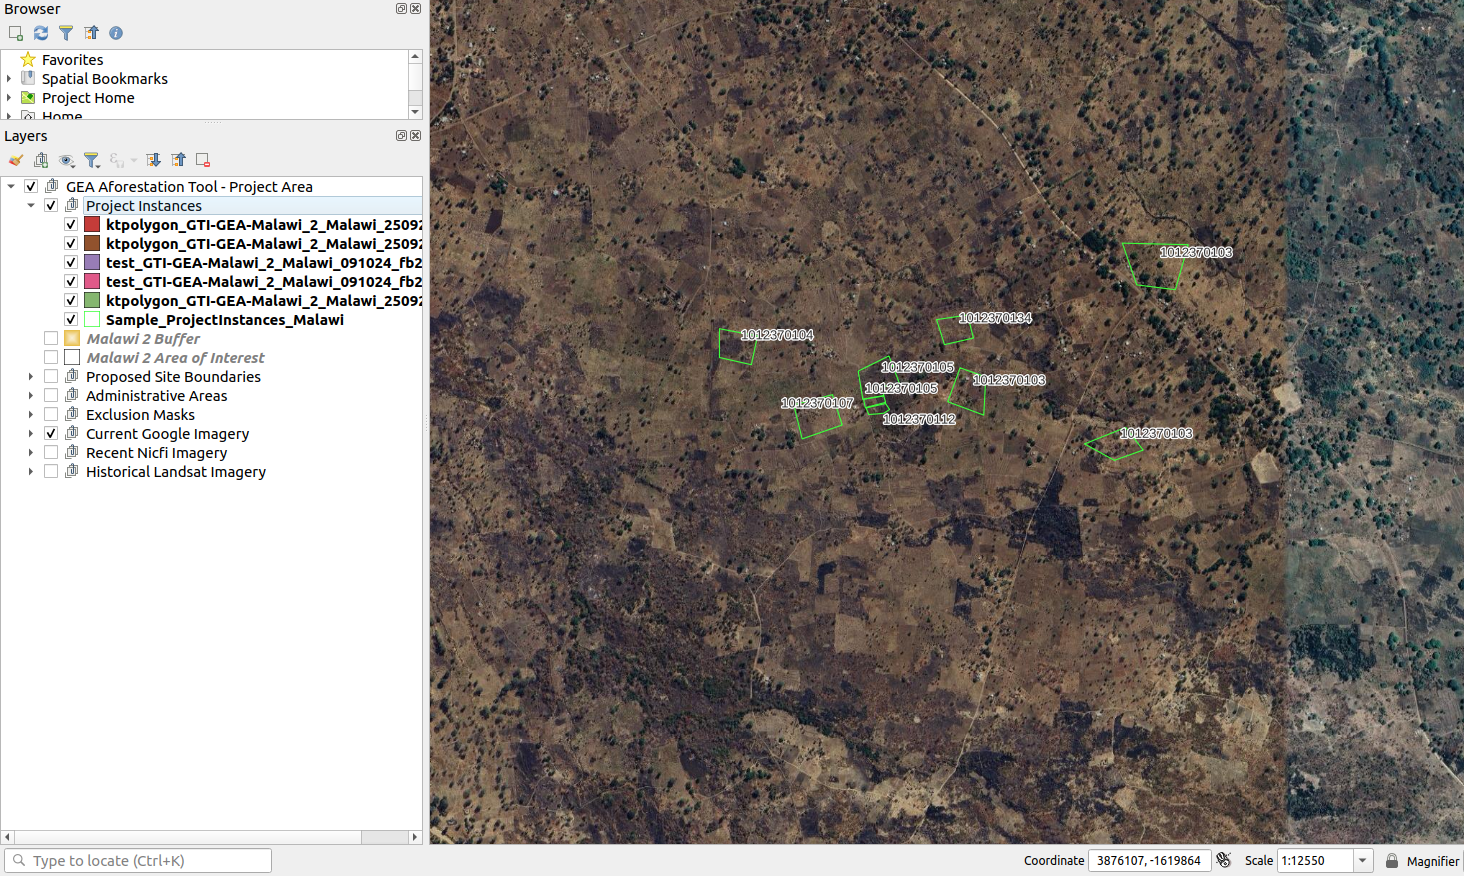1464x876 pixels.
Task: Toggle mouse display extents icon in status bar
Action: pyautogui.click(x=1224, y=860)
